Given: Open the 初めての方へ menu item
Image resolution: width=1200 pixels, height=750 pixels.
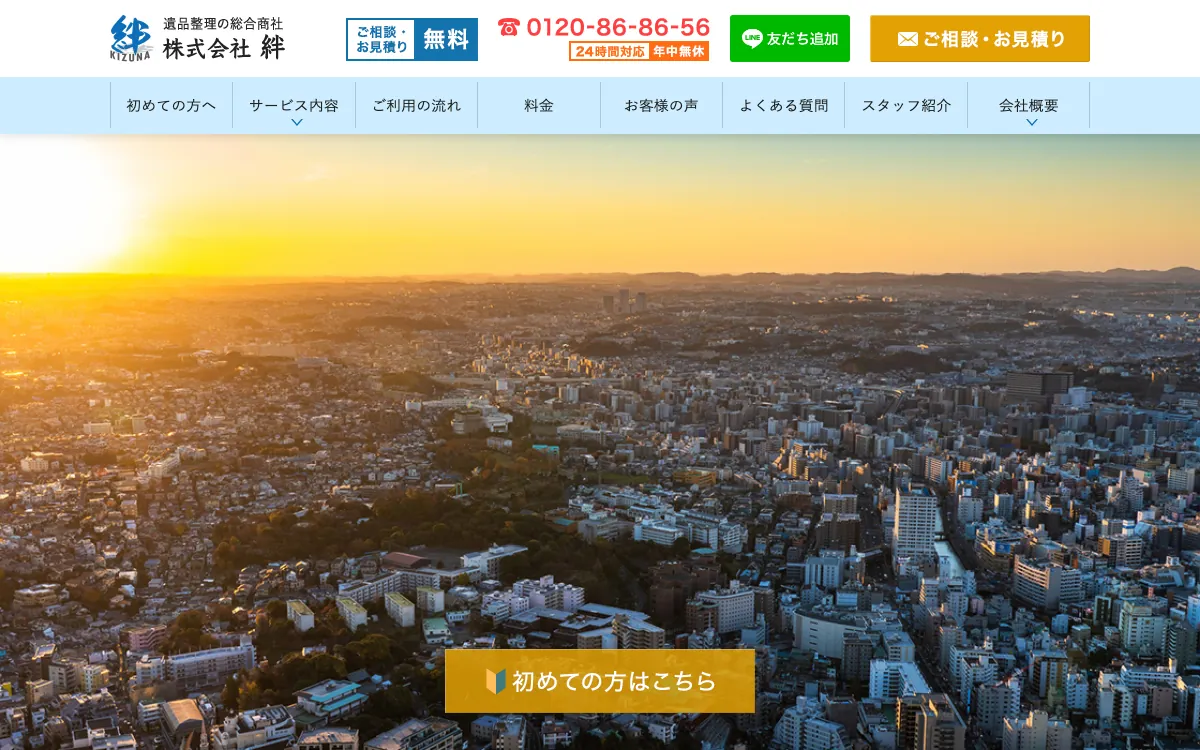Looking at the screenshot, I should (171, 105).
